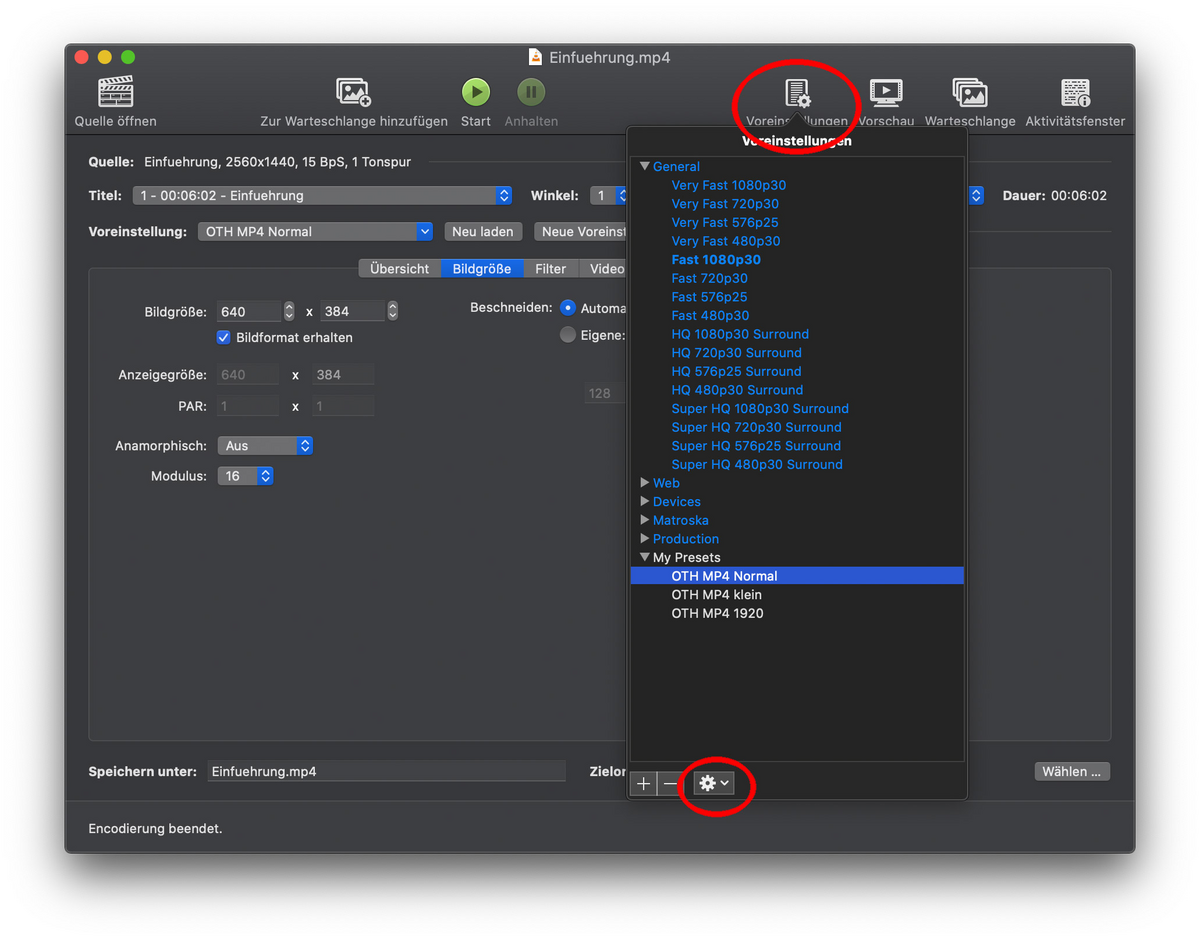Collapse the General presets group

click(x=645, y=167)
